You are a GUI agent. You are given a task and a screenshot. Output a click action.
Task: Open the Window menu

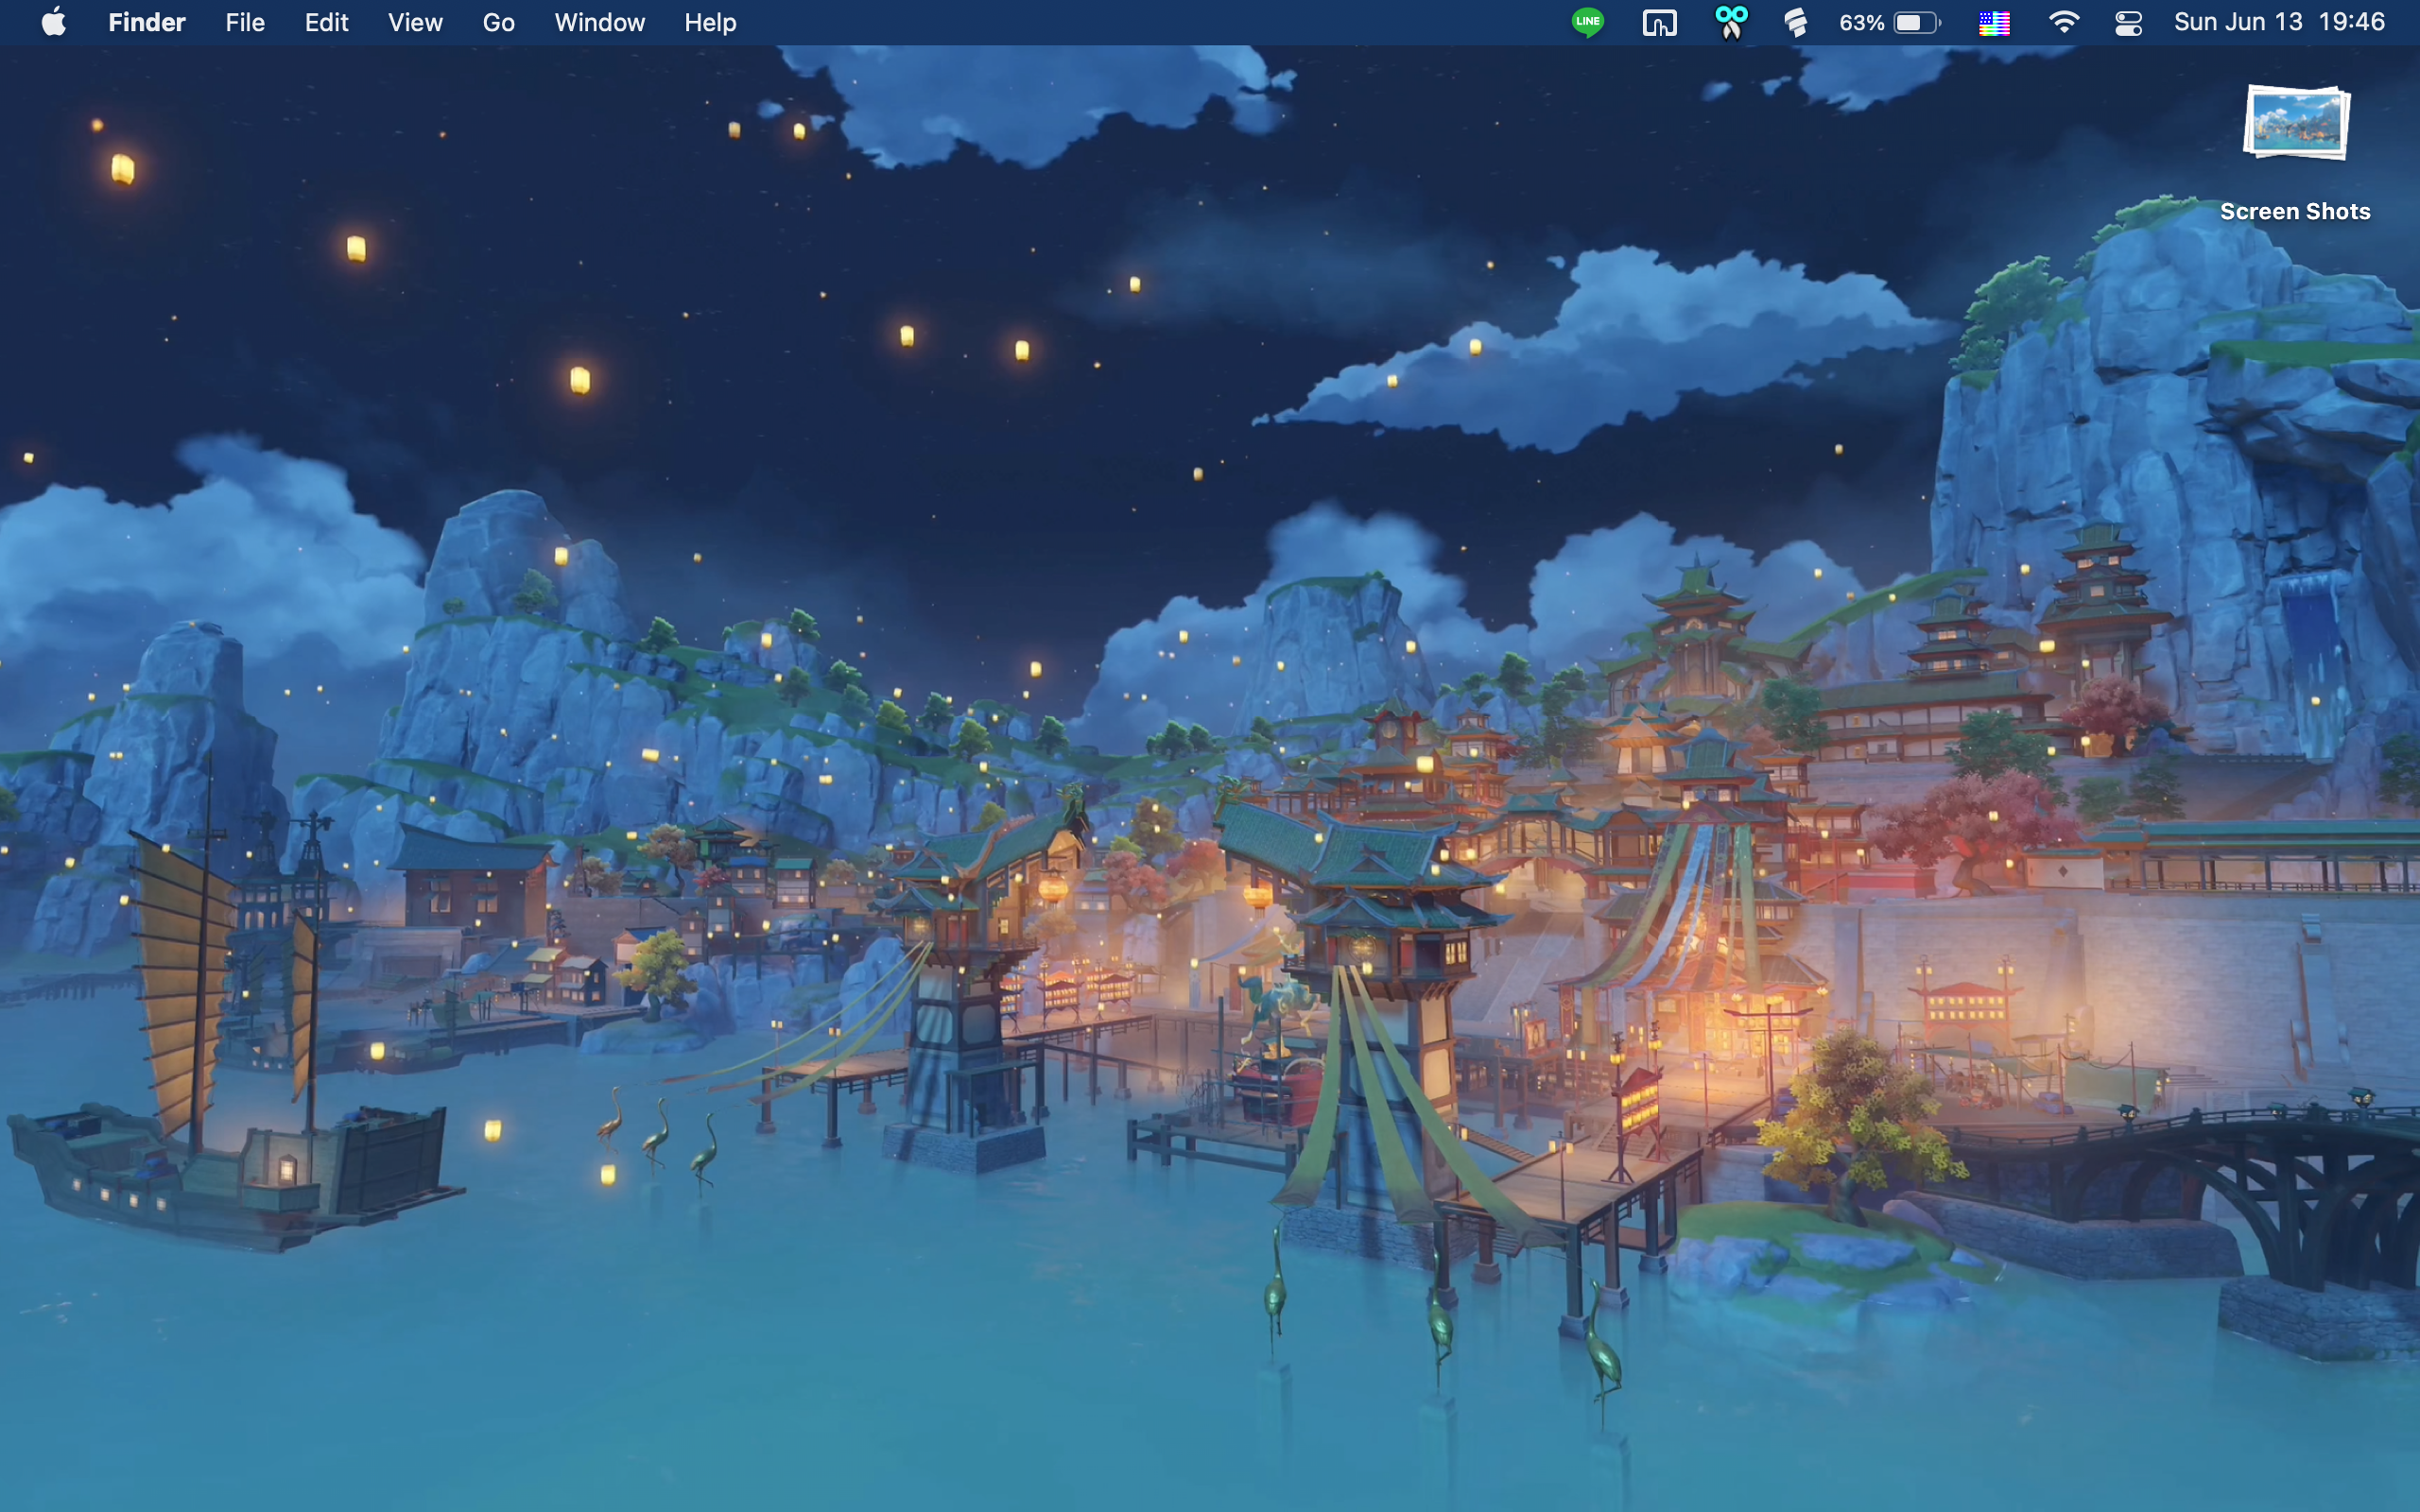[599, 22]
